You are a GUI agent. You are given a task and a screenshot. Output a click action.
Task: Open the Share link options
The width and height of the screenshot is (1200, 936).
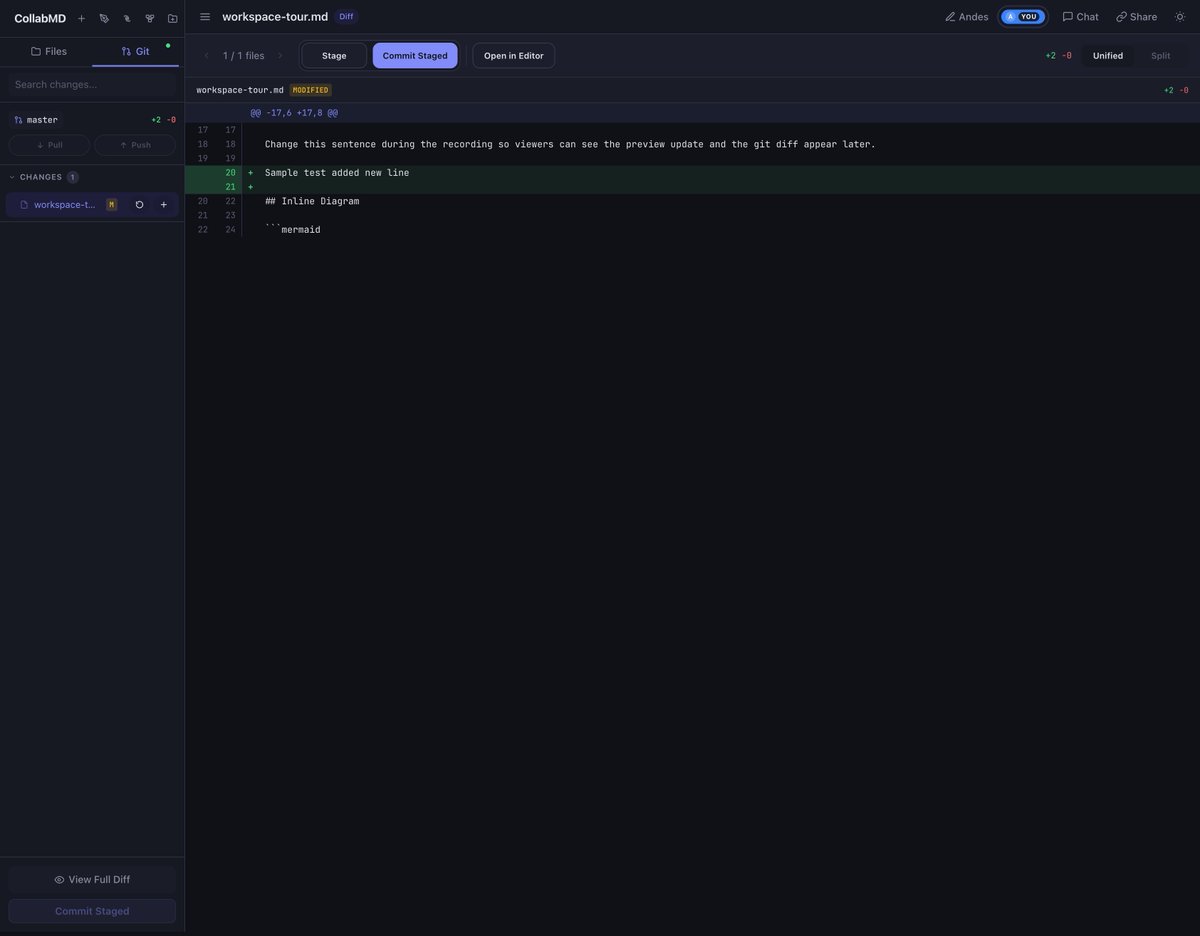click(x=1136, y=17)
